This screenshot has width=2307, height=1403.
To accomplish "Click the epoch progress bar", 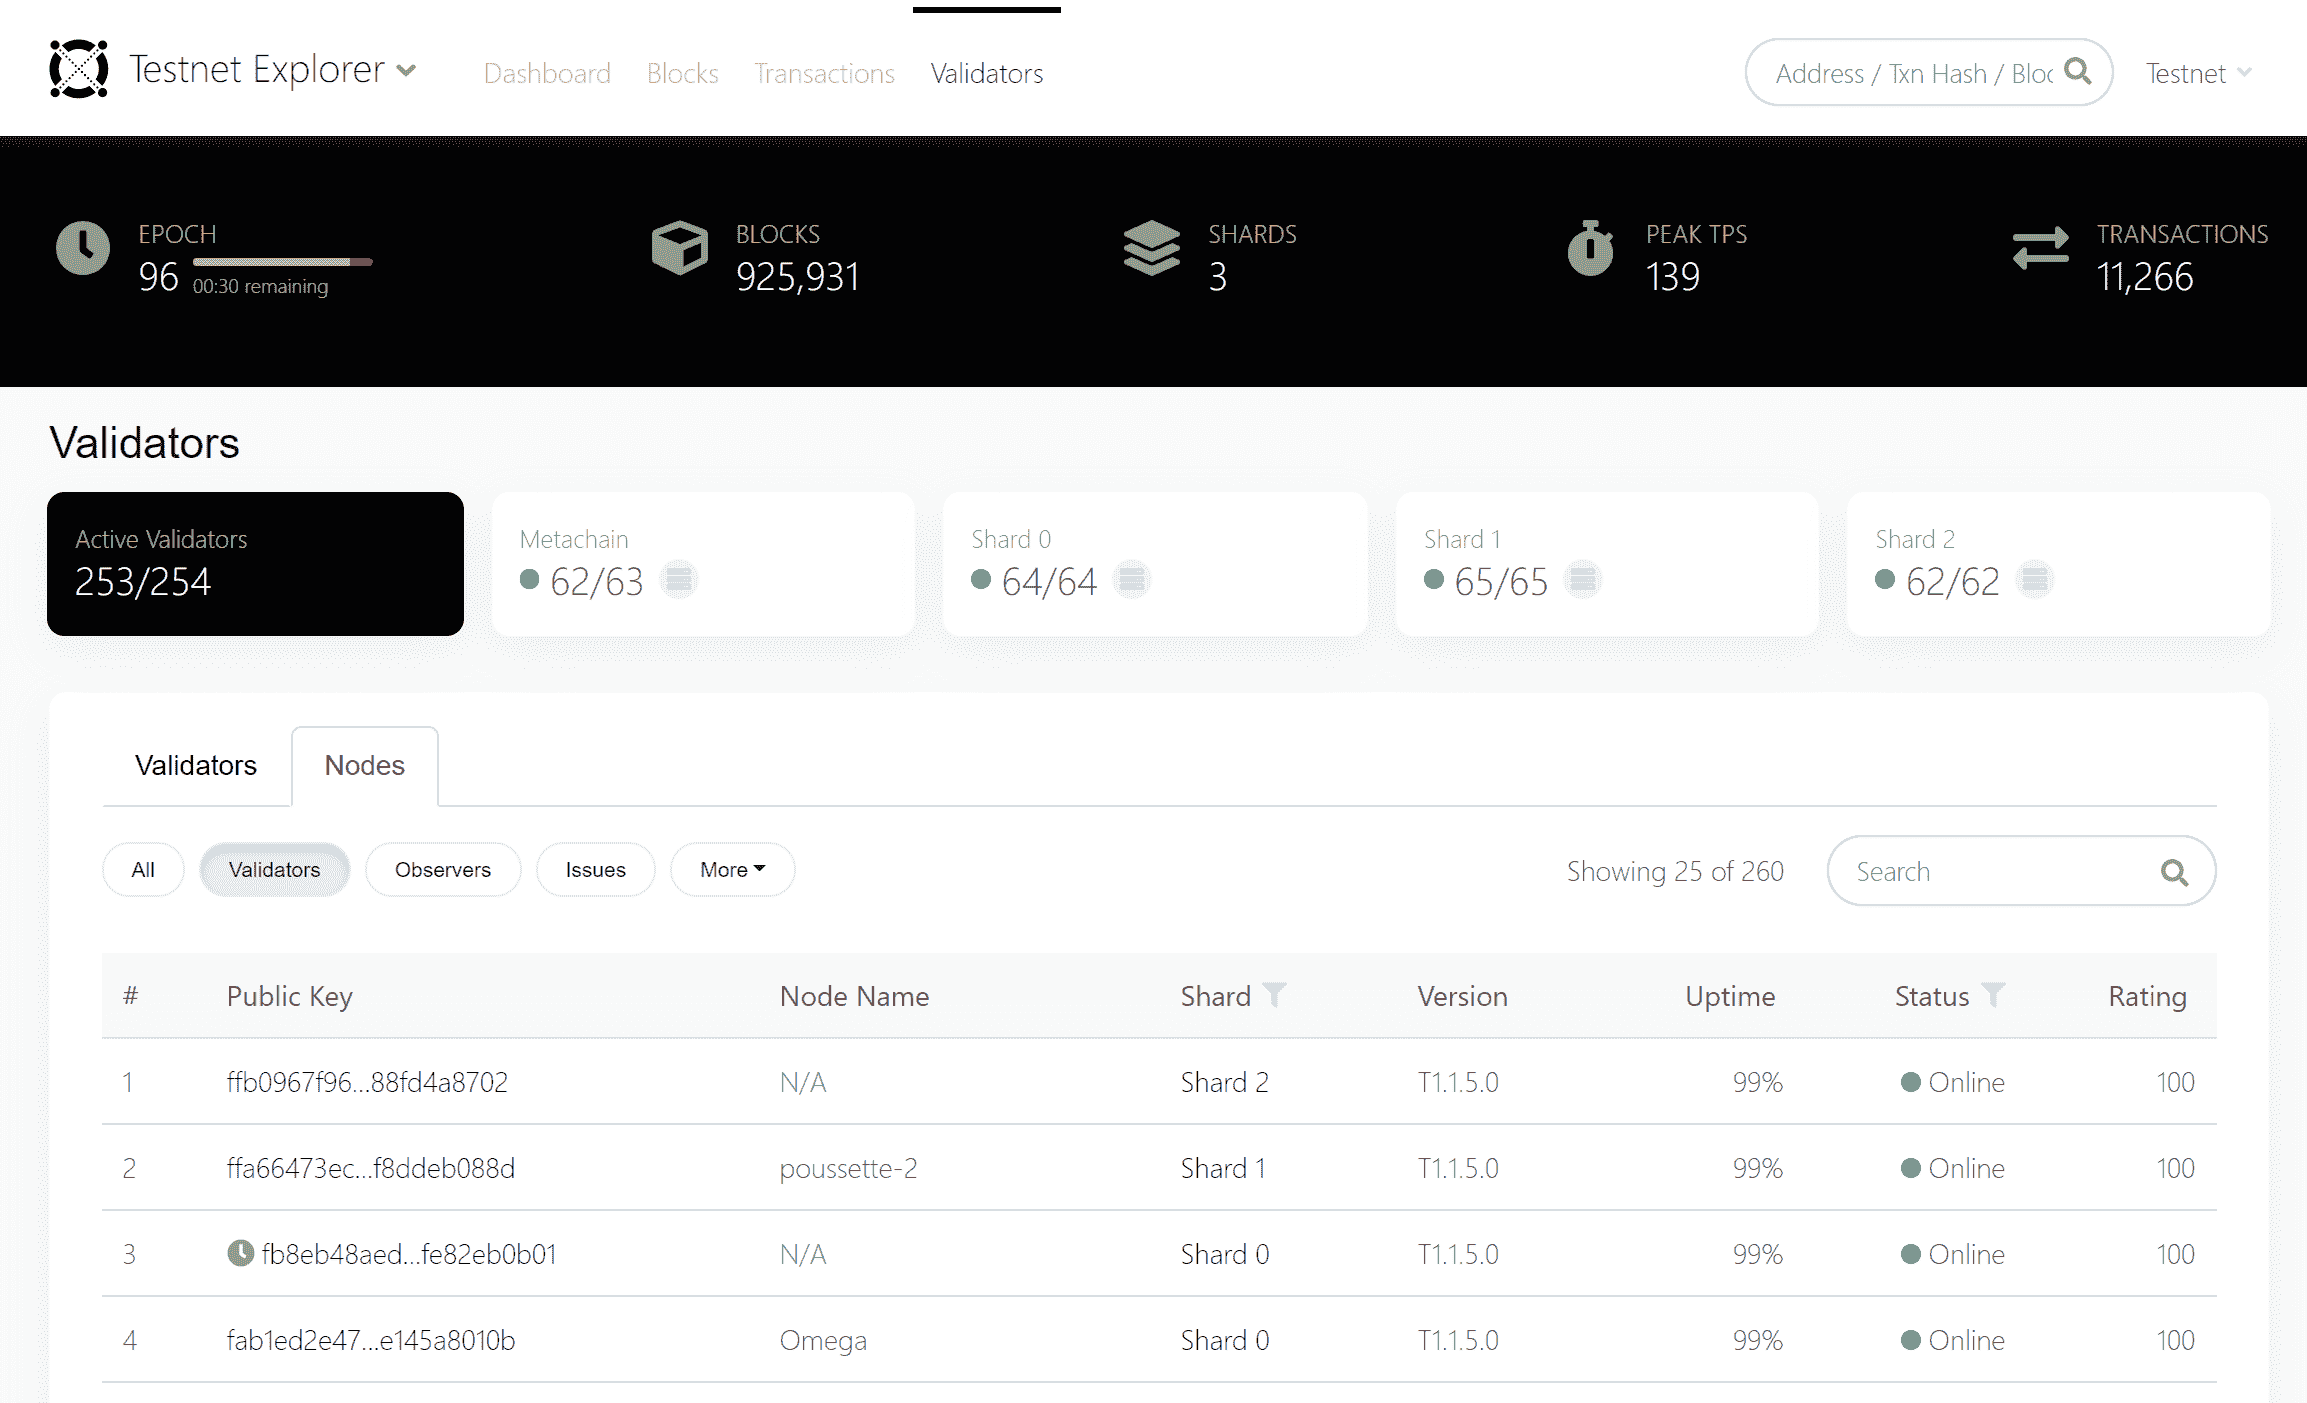I will pos(282,262).
